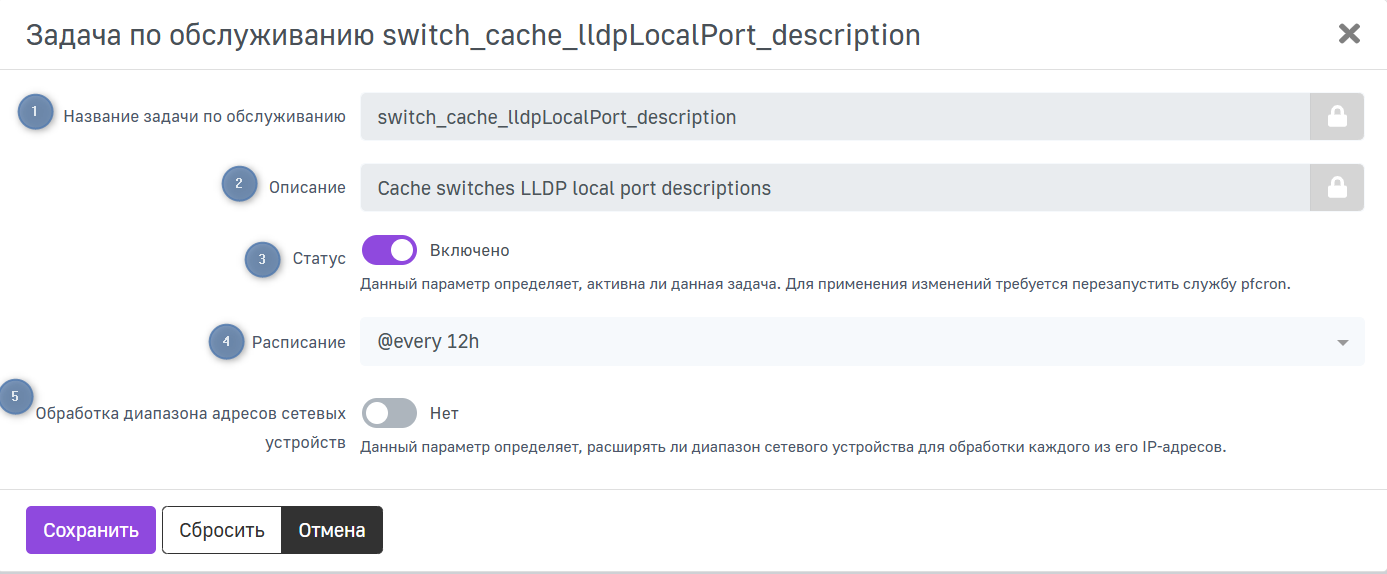Click the caret arrow of the schedule dropdown
Screen dimensions: 1387x574
1342,343
